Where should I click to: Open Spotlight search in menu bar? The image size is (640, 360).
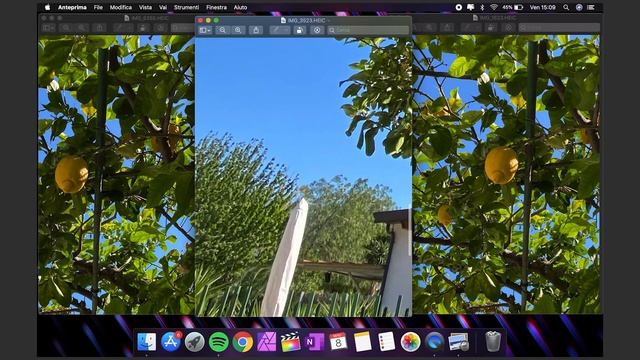566,7
